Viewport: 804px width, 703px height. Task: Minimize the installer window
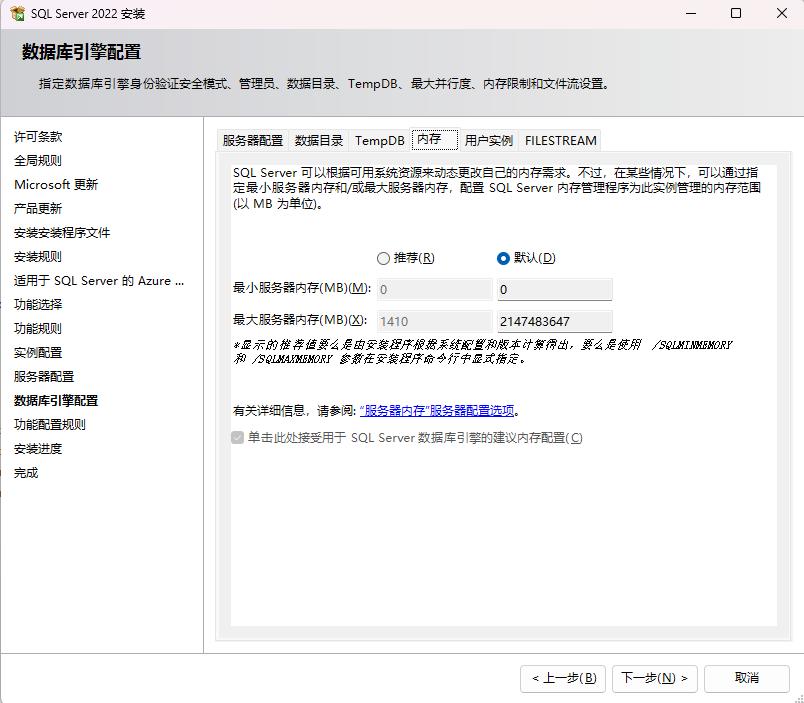coord(690,14)
